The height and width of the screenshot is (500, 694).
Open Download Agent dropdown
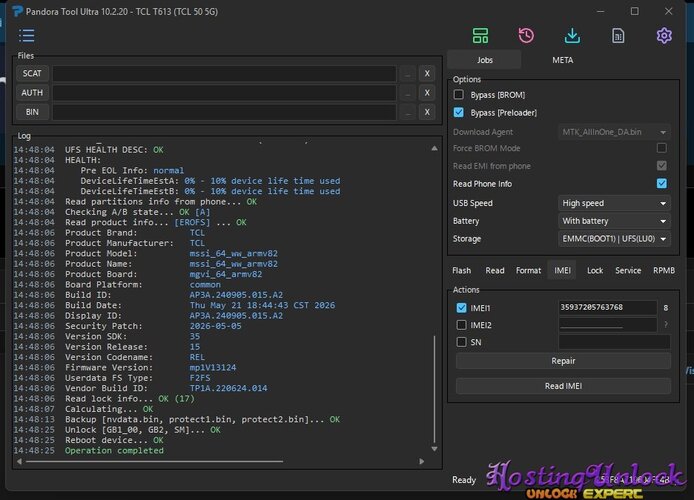pos(614,132)
